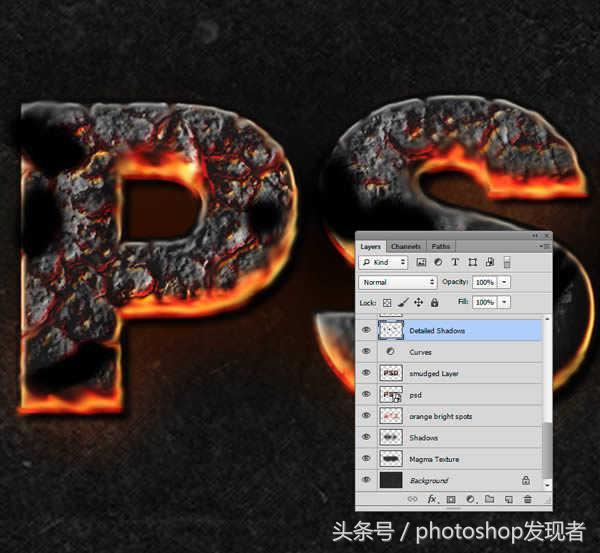Viewport: 600px width, 553px height.
Task: Hide the orange bright spots layer
Action: point(366,416)
